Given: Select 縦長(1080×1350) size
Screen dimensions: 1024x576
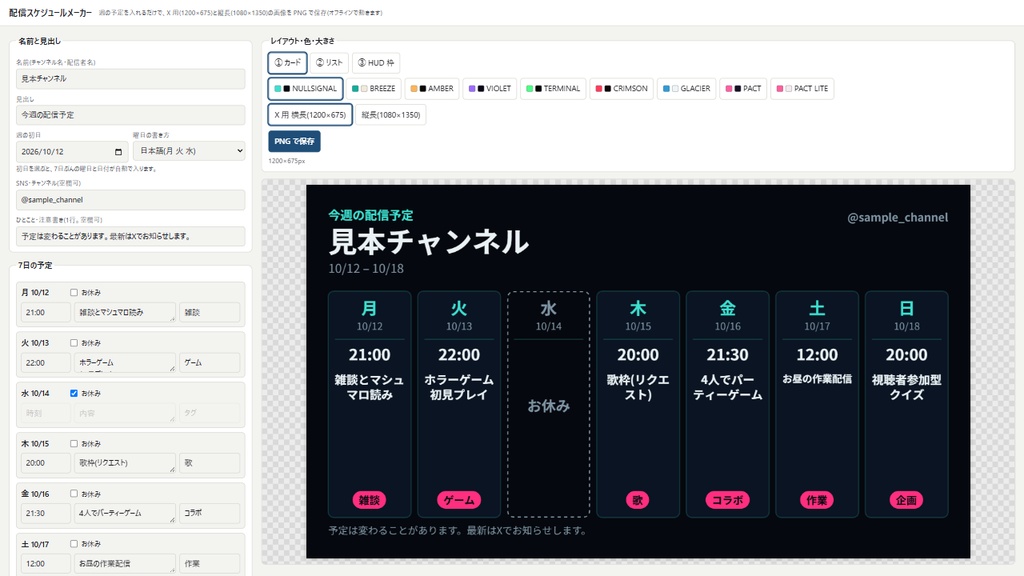Looking at the screenshot, I should tap(391, 114).
